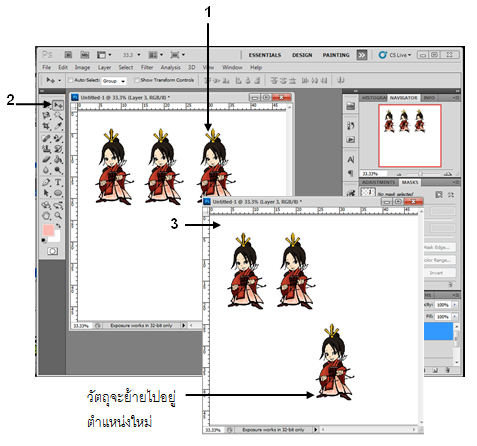Image resolution: width=477 pixels, height=446 pixels.
Task: Select the Move tool in the toolbox
Action: point(58,105)
